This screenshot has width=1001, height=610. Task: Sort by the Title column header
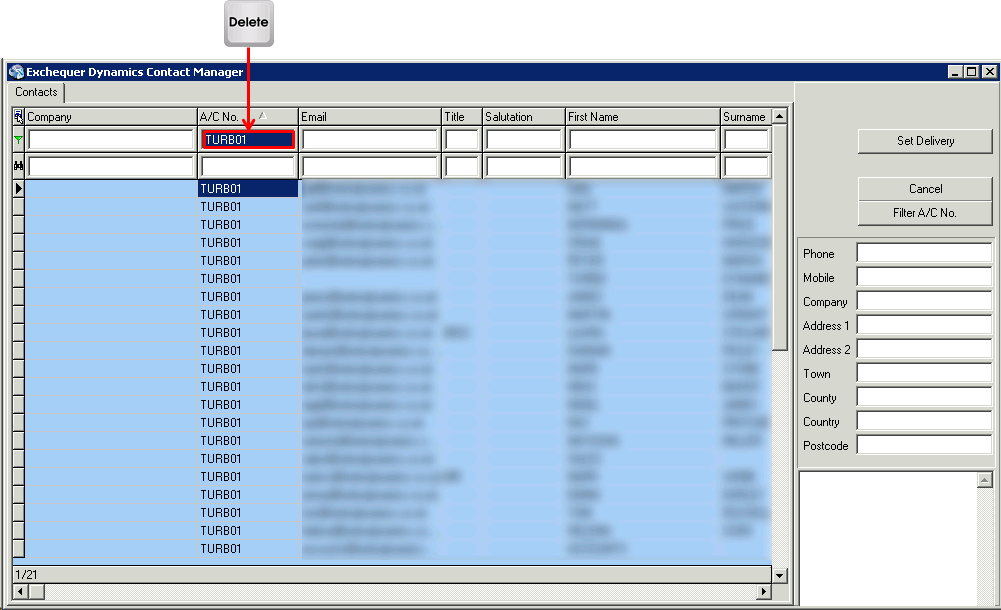click(462, 117)
